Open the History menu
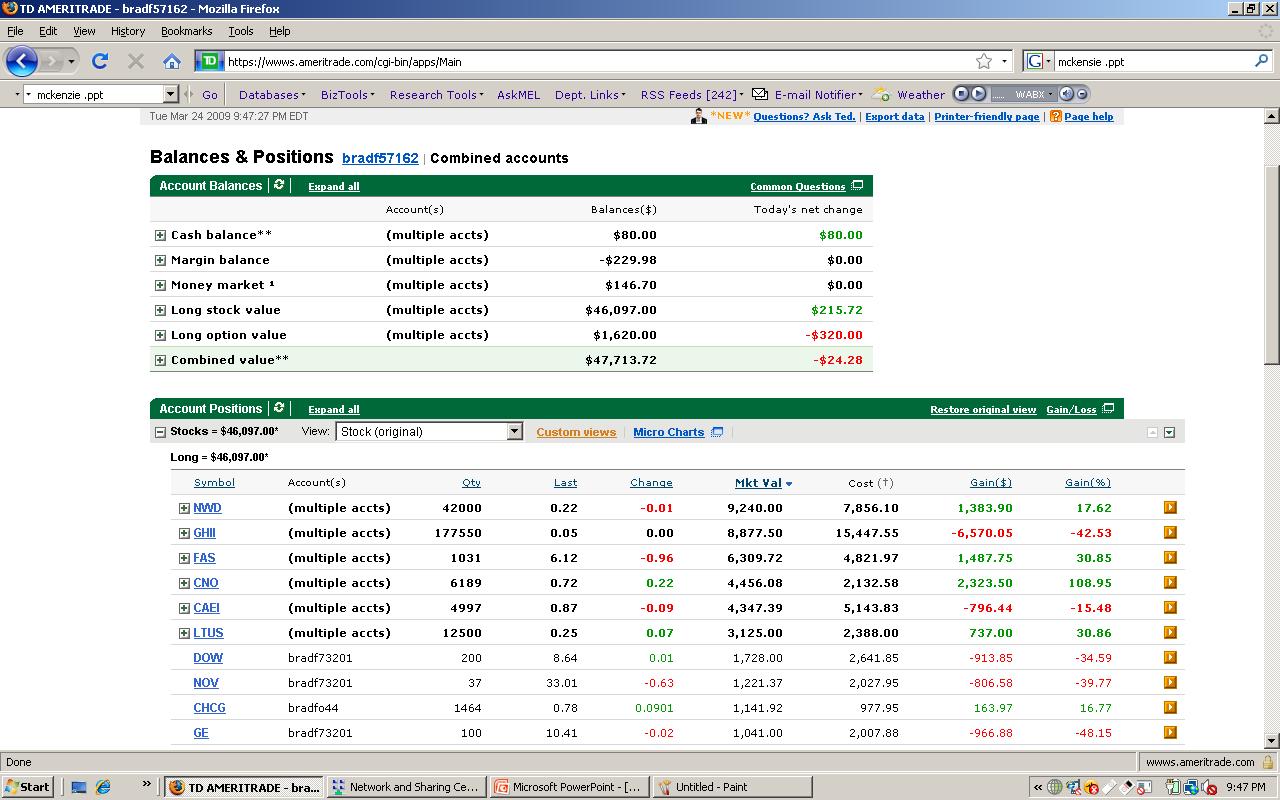1280x800 pixels. point(127,31)
